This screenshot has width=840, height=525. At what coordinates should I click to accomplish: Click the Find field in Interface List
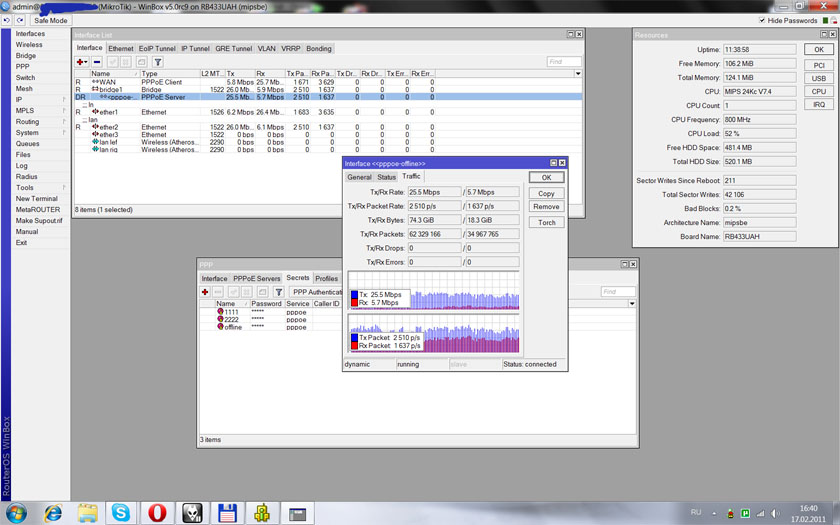click(x=563, y=62)
